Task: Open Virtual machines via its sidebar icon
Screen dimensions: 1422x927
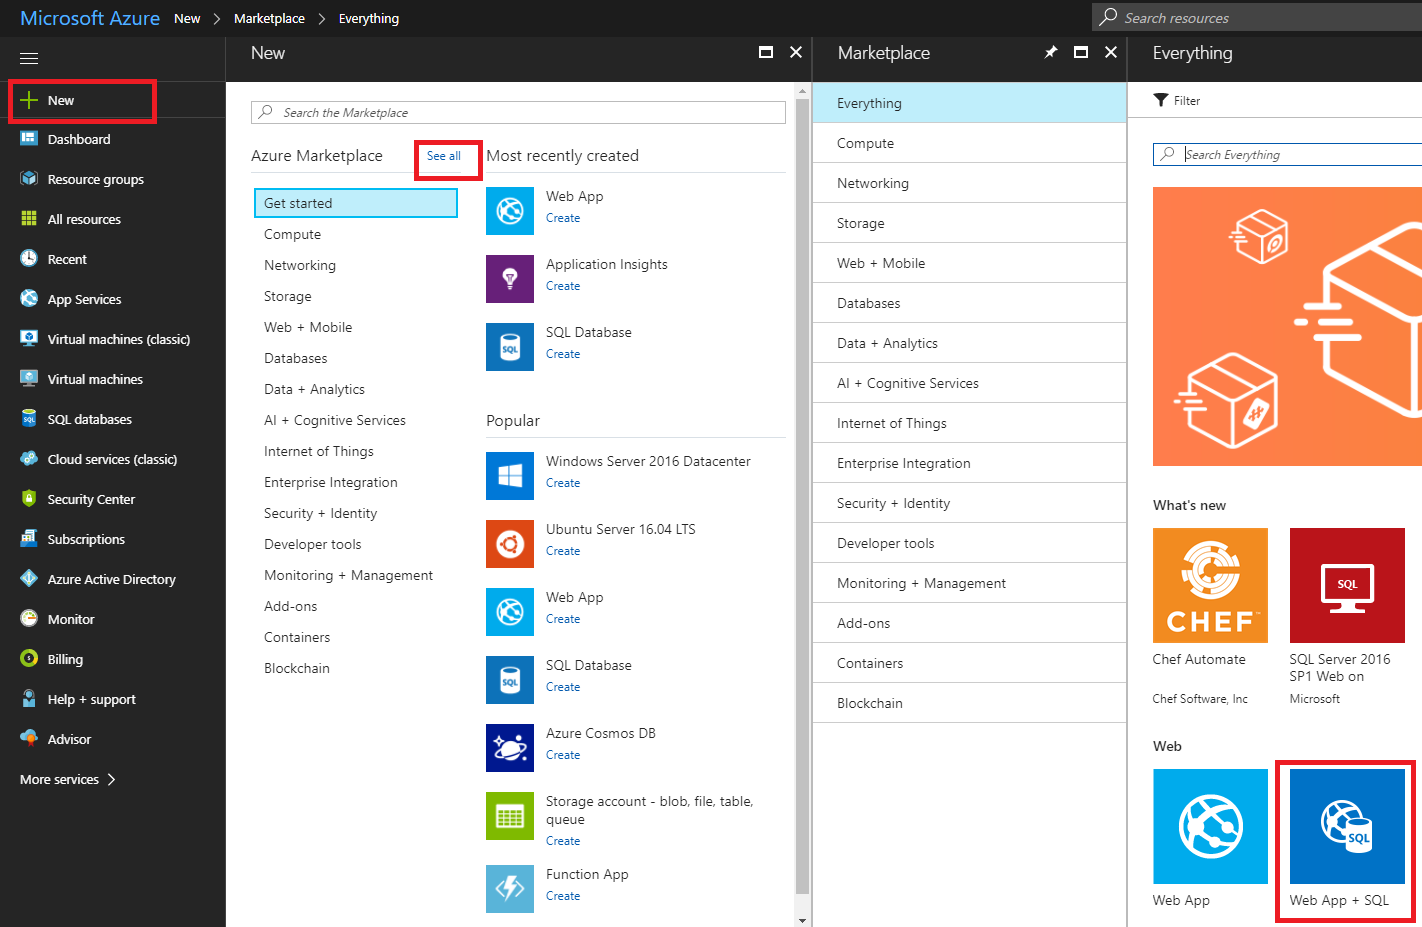Action: 30,379
